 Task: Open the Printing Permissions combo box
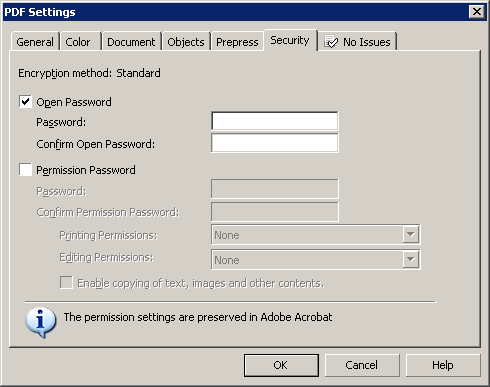(315, 235)
